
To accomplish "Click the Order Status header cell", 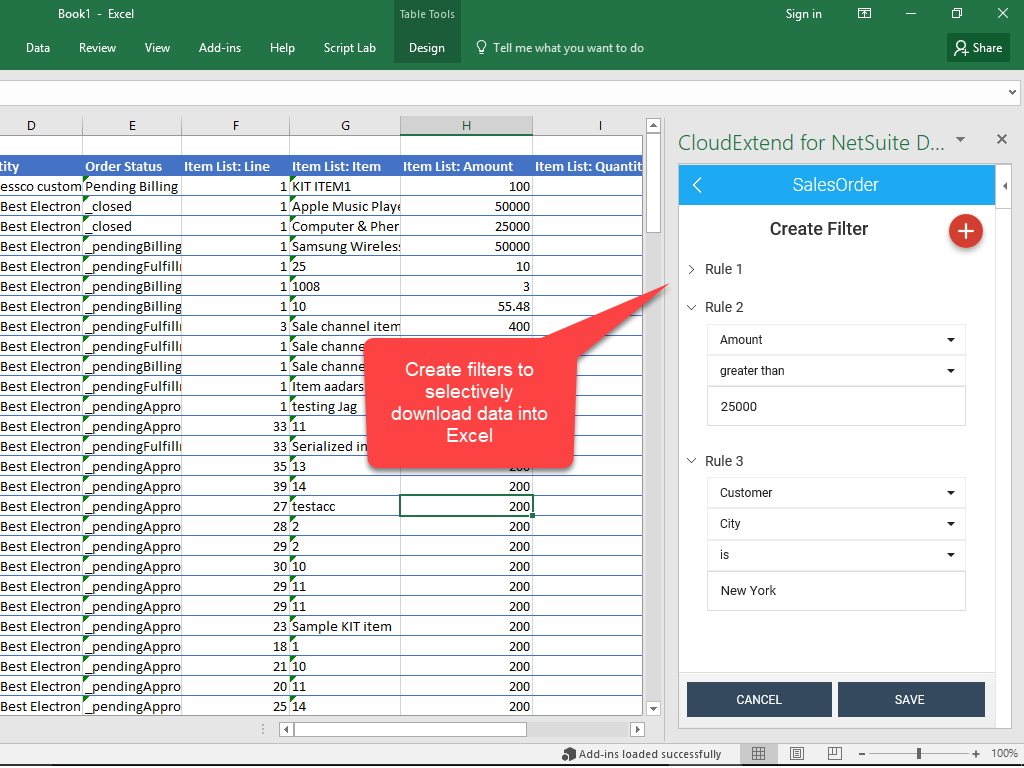I will 132,166.
